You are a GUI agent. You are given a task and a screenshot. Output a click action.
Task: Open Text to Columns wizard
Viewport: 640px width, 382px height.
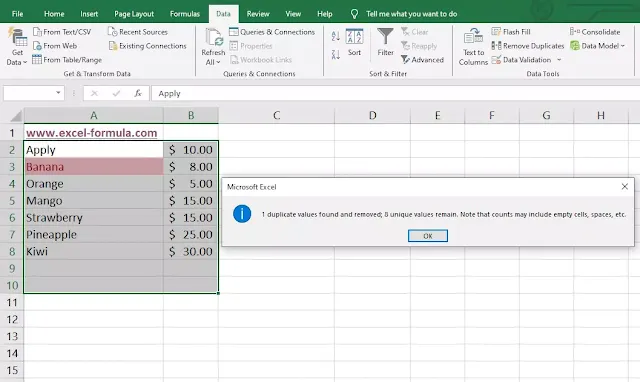[x=473, y=47]
